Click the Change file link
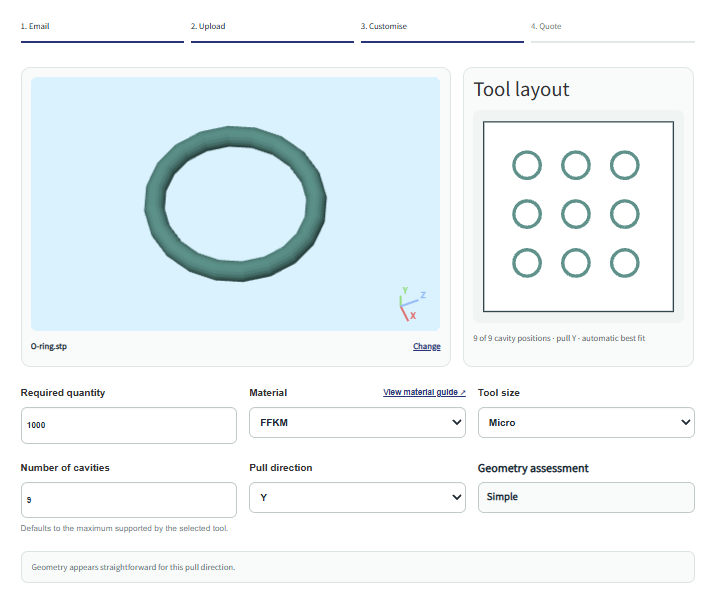 coord(426,346)
